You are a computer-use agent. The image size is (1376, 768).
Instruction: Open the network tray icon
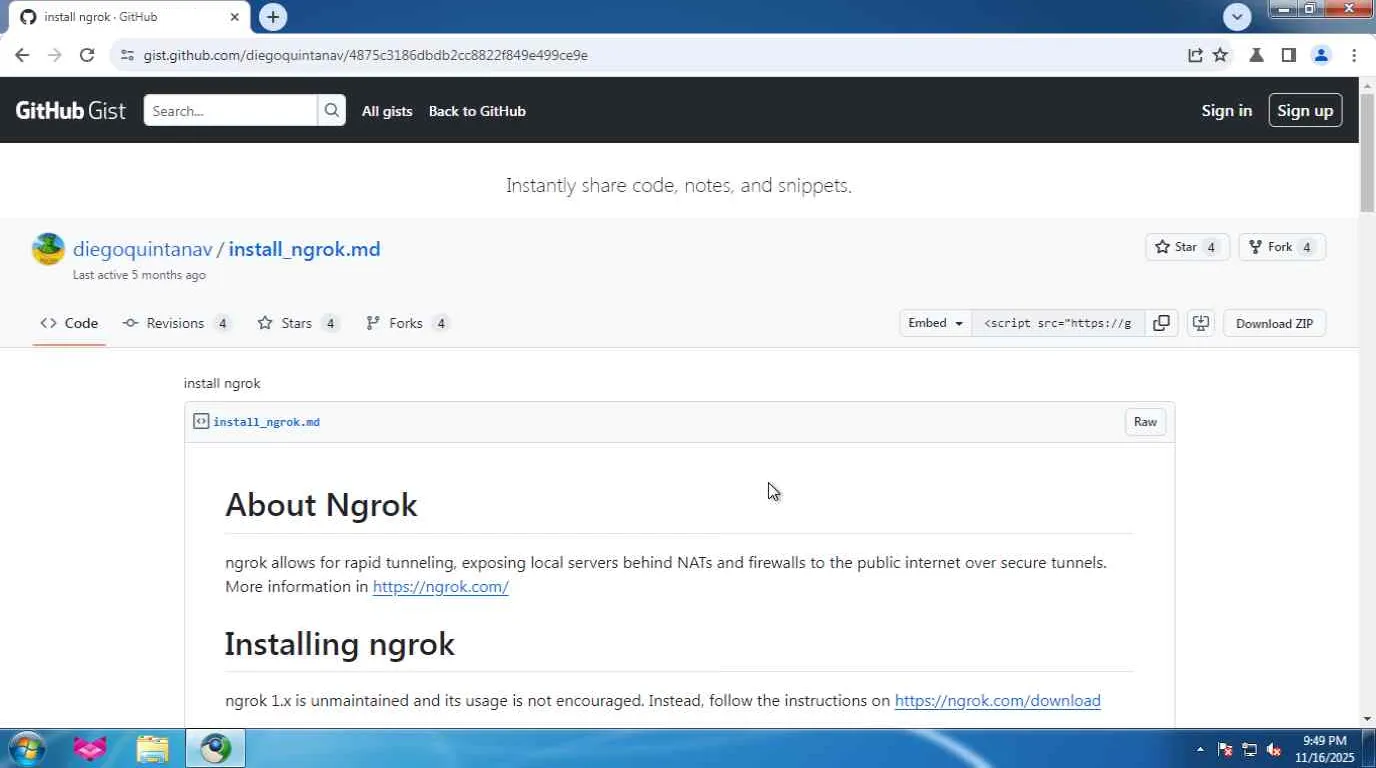(1249, 749)
